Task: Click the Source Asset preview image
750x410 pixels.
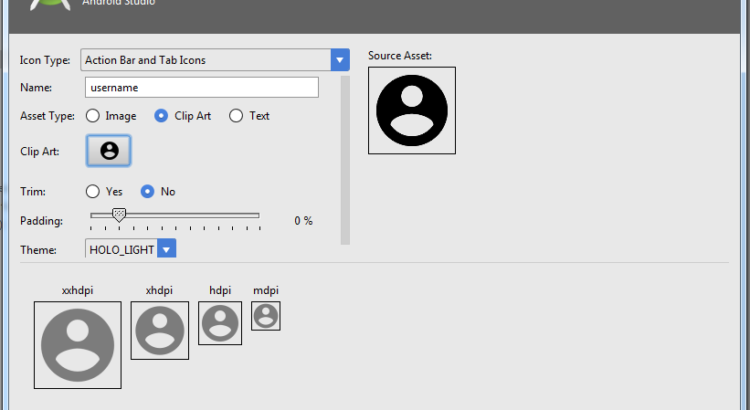Action: (411, 110)
